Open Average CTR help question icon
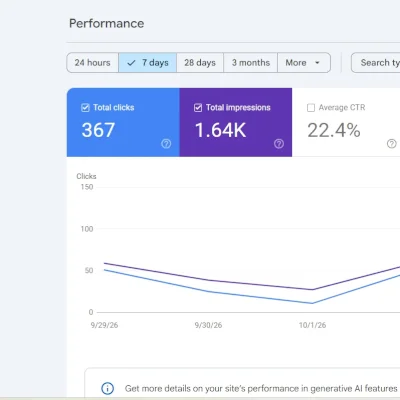Image resolution: width=400 pixels, height=400 pixels. (x=392, y=144)
